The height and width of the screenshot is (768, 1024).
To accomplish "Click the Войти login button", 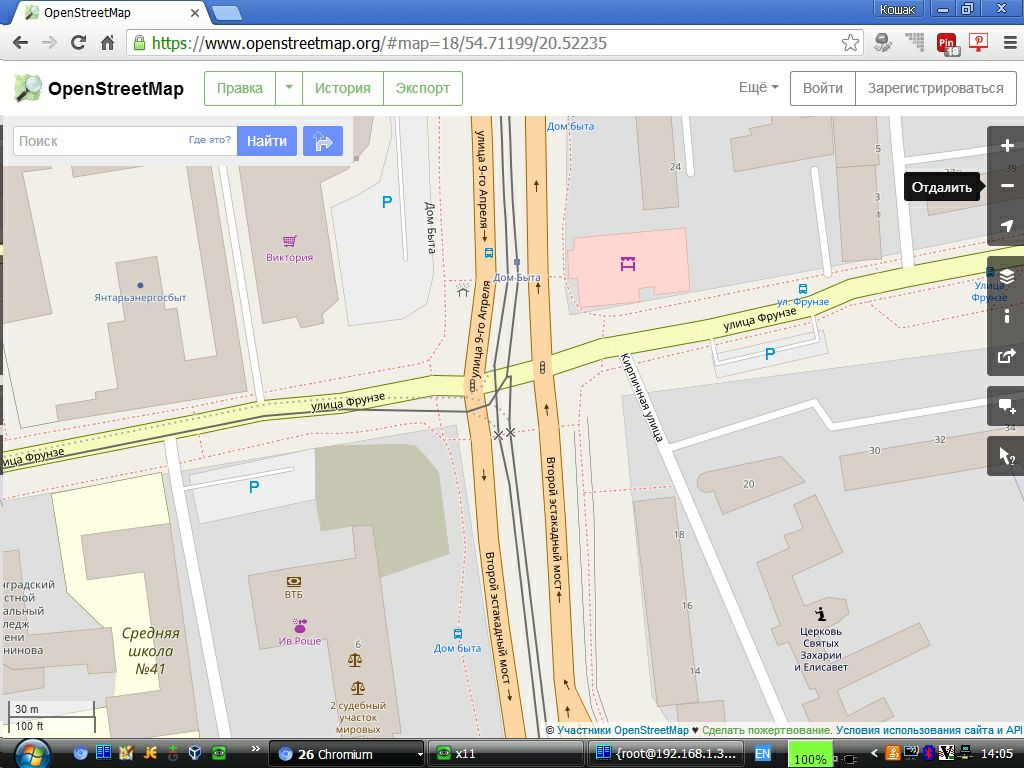I will coord(822,88).
